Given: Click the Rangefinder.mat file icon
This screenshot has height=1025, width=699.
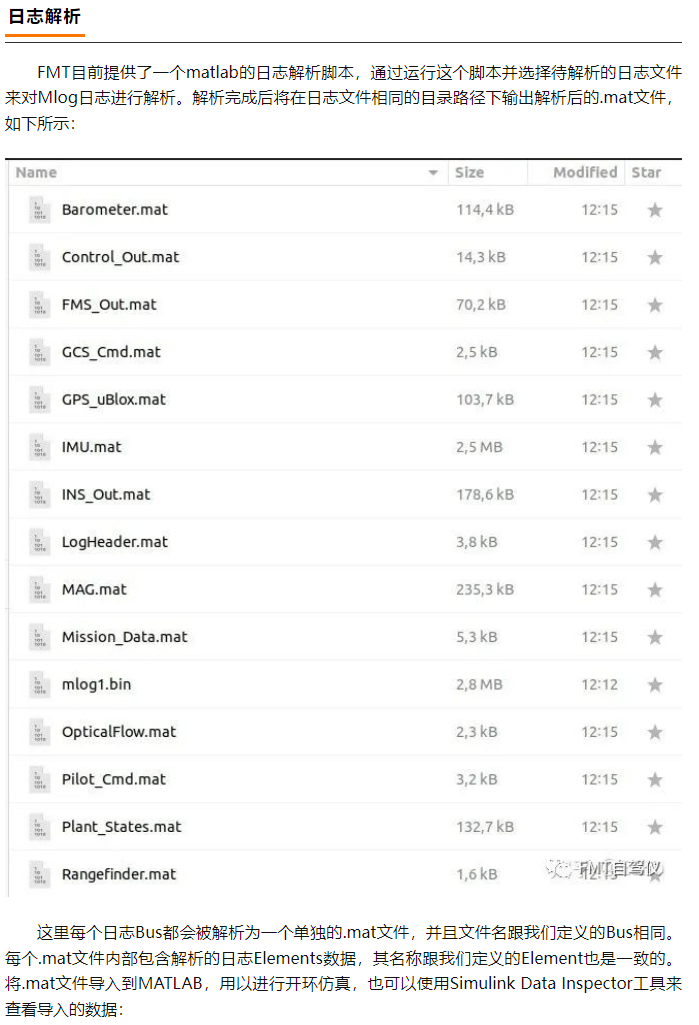Looking at the screenshot, I should click(x=39, y=875).
